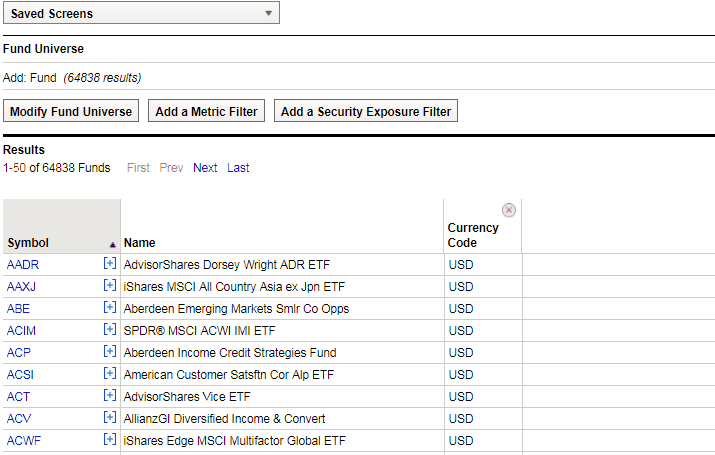
Task: Click USD cell in AADR row
Action: tap(461, 264)
